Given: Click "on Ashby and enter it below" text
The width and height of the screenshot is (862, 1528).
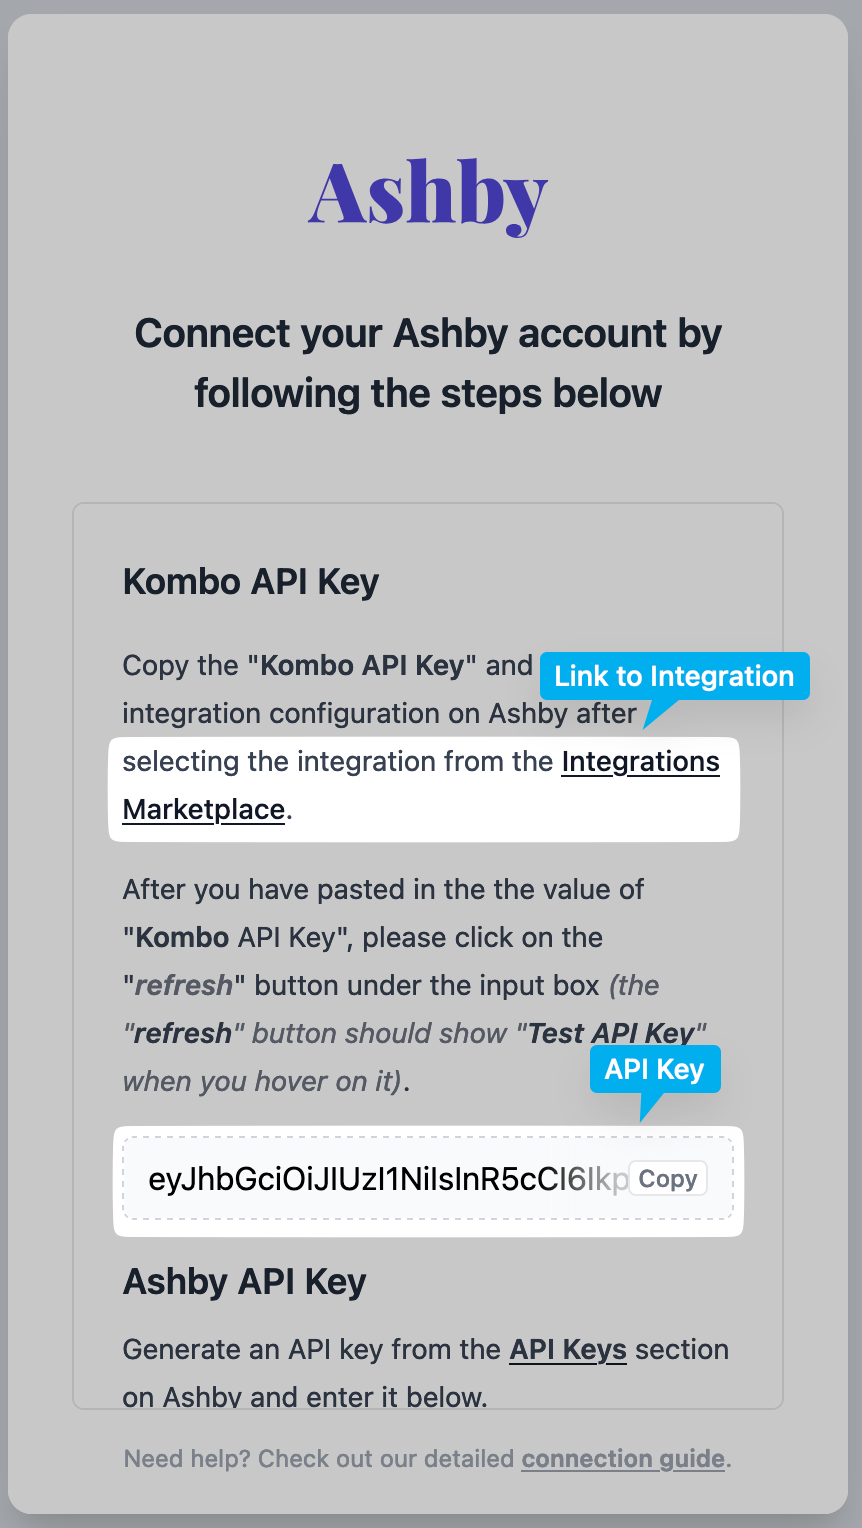Looking at the screenshot, I should point(305,1396).
